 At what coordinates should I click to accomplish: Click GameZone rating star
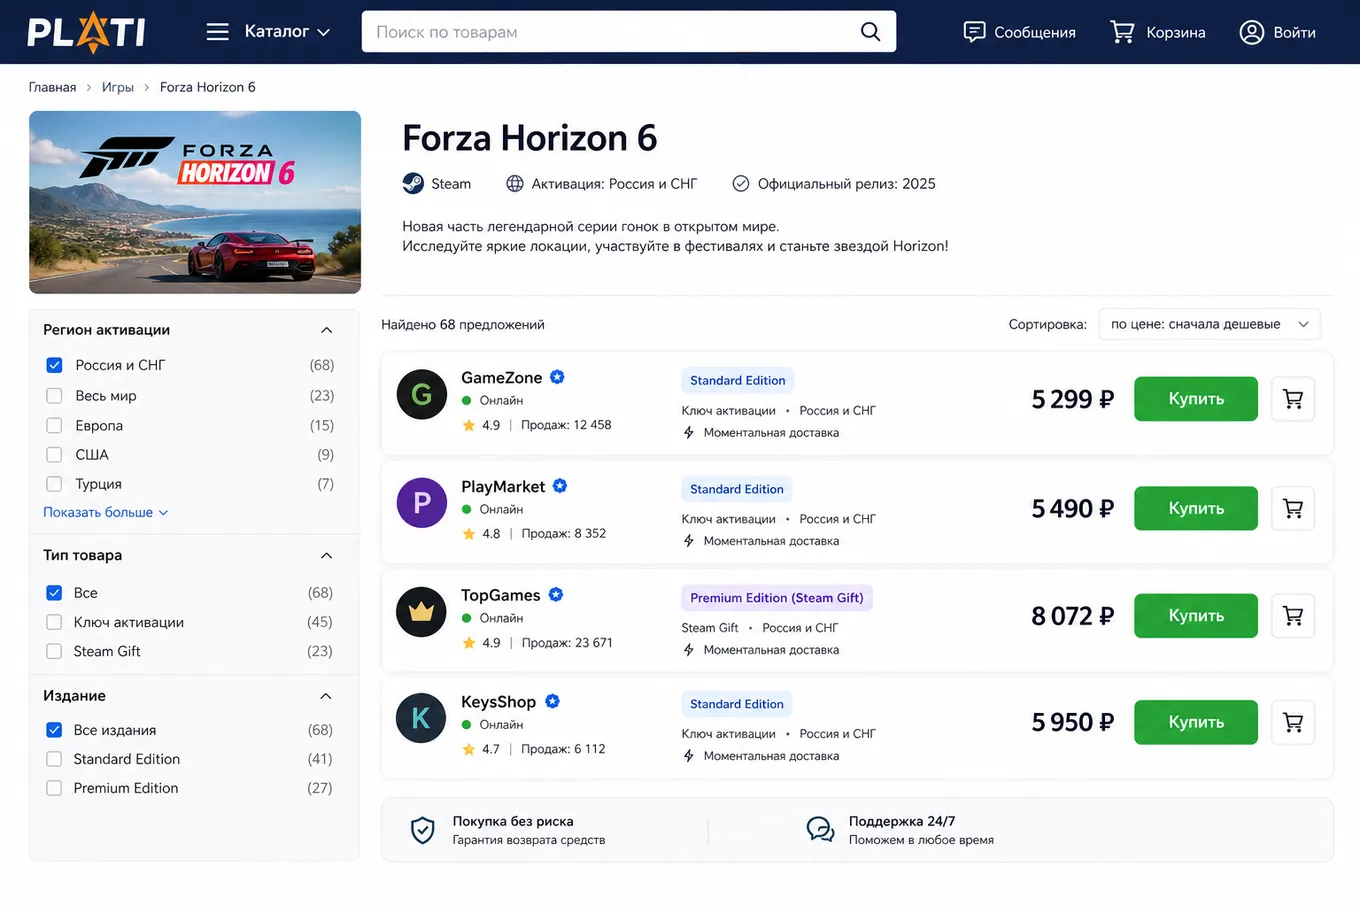tap(469, 425)
